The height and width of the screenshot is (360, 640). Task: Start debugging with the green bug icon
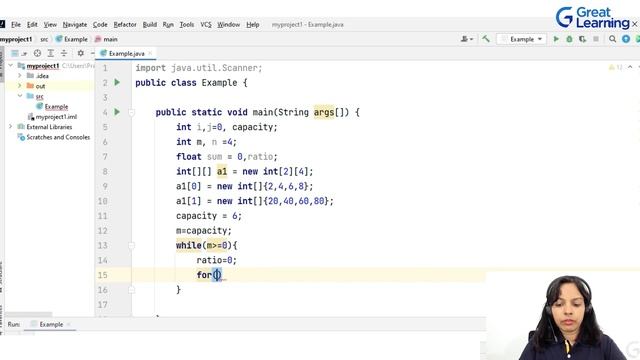click(x=569, y=39)
